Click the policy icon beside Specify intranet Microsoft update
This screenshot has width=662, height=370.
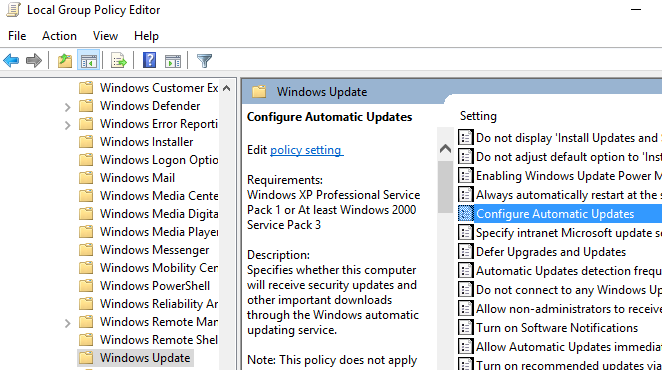click(x=465, y=233)
